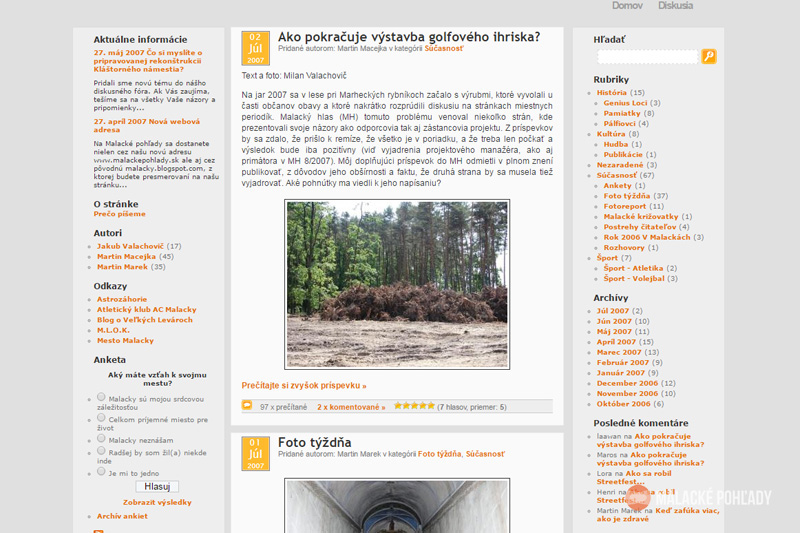Open the Domov menu item
Image resolution: width=800 pixels, height=533 pixels.
tap(627, 6)
